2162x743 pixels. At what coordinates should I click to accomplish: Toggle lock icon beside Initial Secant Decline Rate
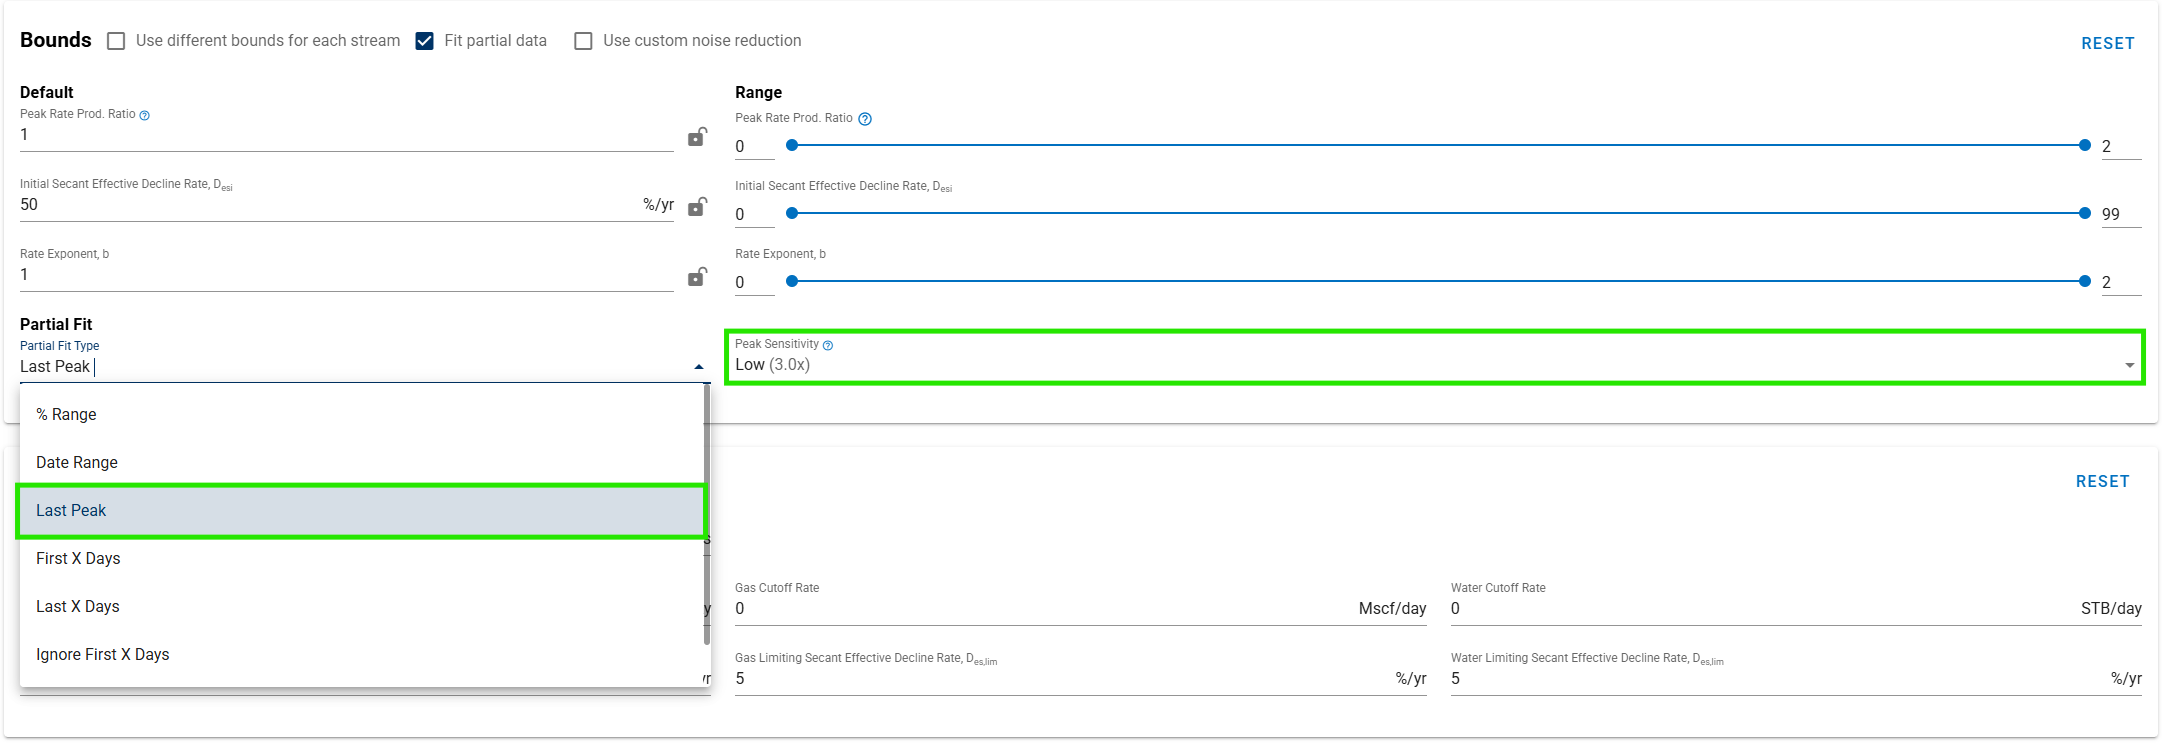point(697,207)
